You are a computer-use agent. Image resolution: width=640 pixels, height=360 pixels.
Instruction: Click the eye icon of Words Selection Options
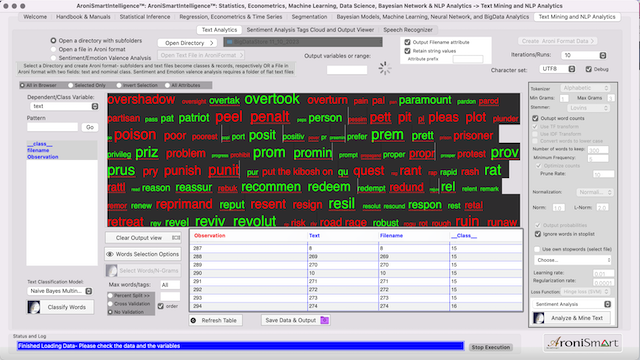110,254
